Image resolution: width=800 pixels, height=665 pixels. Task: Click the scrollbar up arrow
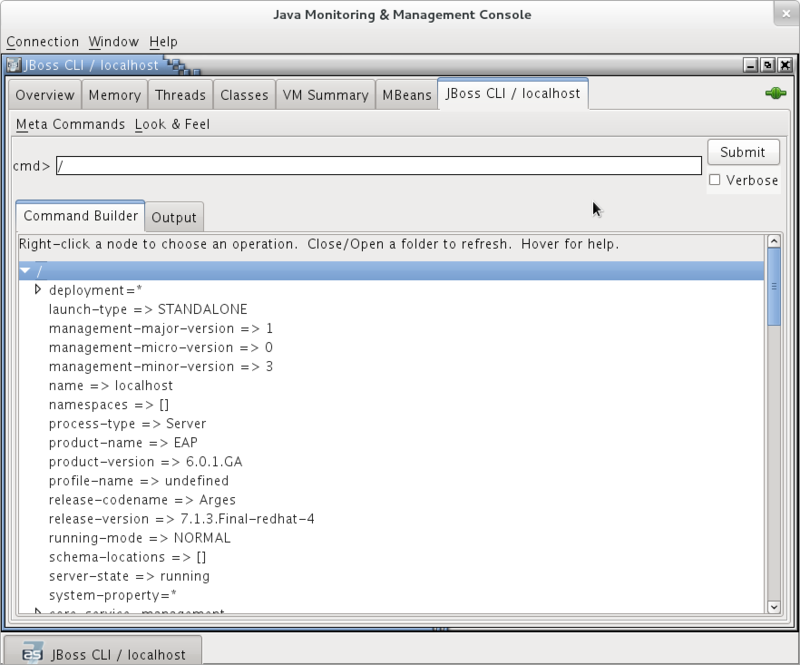774,241
